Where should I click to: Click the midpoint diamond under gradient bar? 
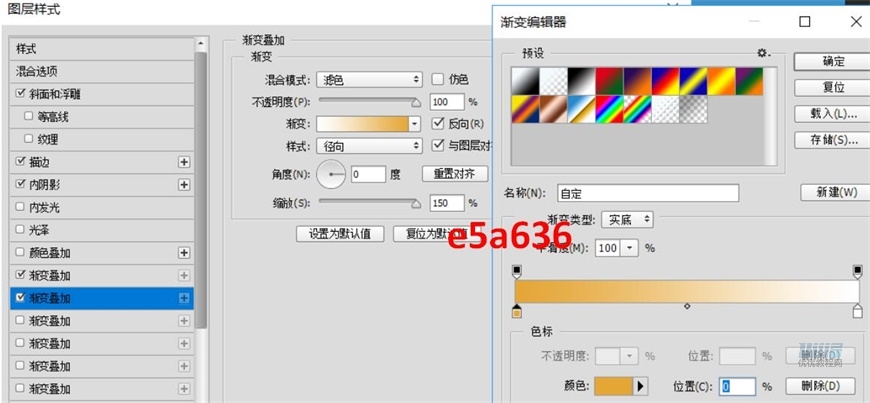[687, 306]
